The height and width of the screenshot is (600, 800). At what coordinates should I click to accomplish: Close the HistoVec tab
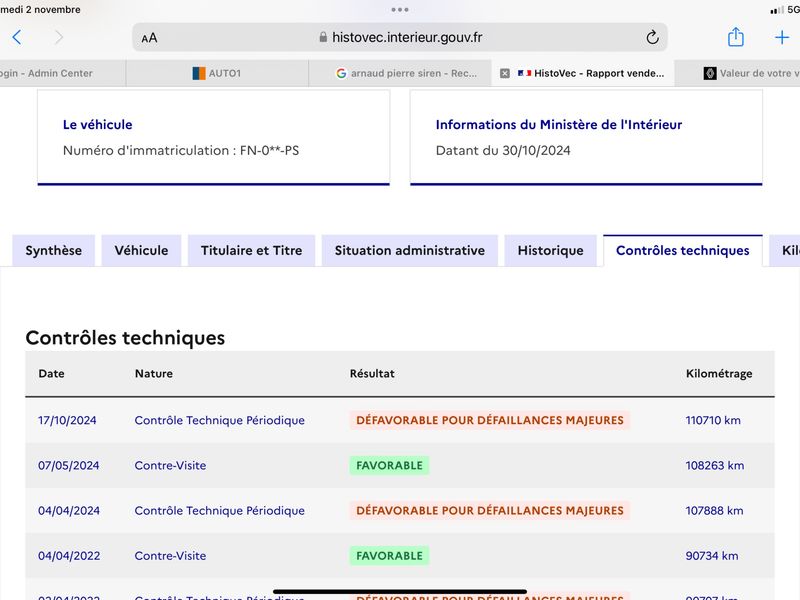tap(505, 73)
